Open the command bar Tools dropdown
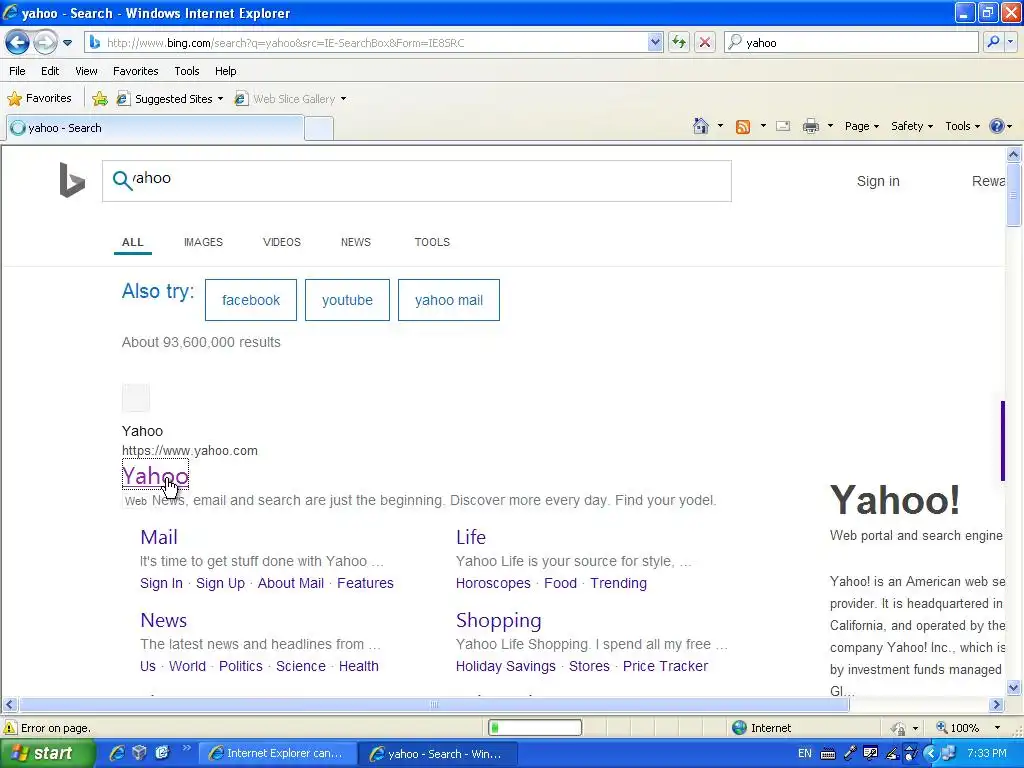Screen dimensions: 1024x768 [x=963, y=126]
